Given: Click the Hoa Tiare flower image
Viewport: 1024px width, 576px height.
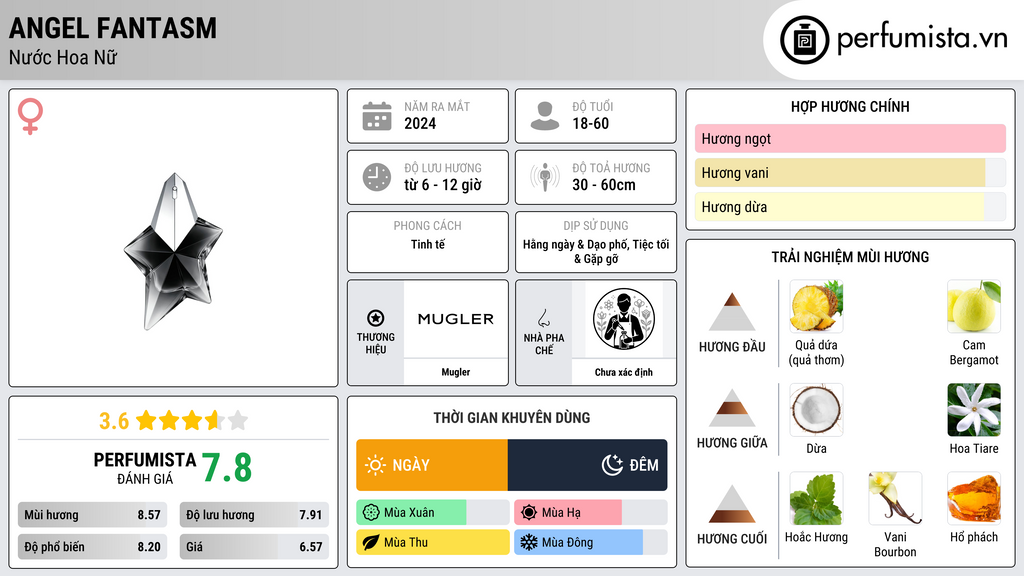Looking at the screenshot, I should coord(974,409).
